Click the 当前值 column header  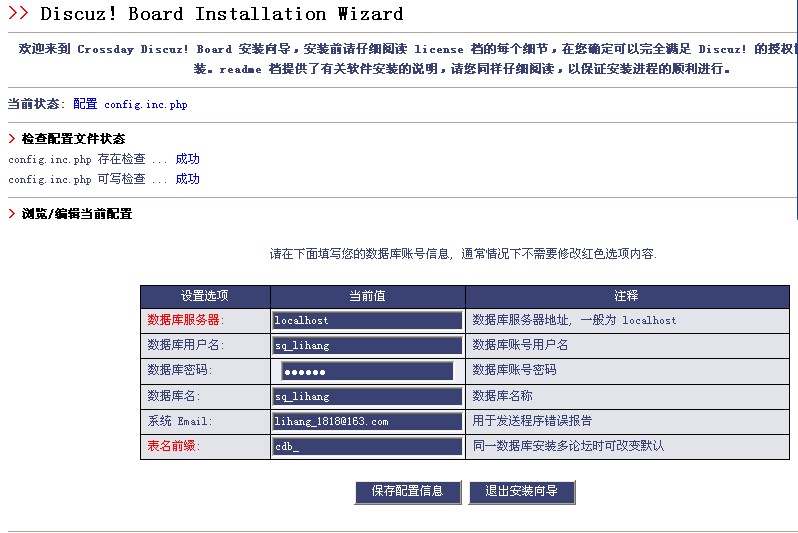367,296
